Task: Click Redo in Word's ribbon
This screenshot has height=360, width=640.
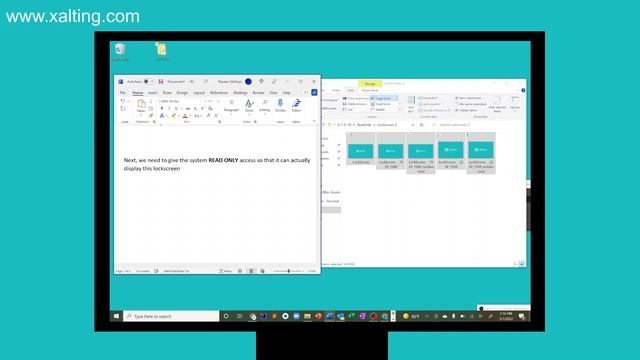Action: pyautogui.click(x=122, y=109)
